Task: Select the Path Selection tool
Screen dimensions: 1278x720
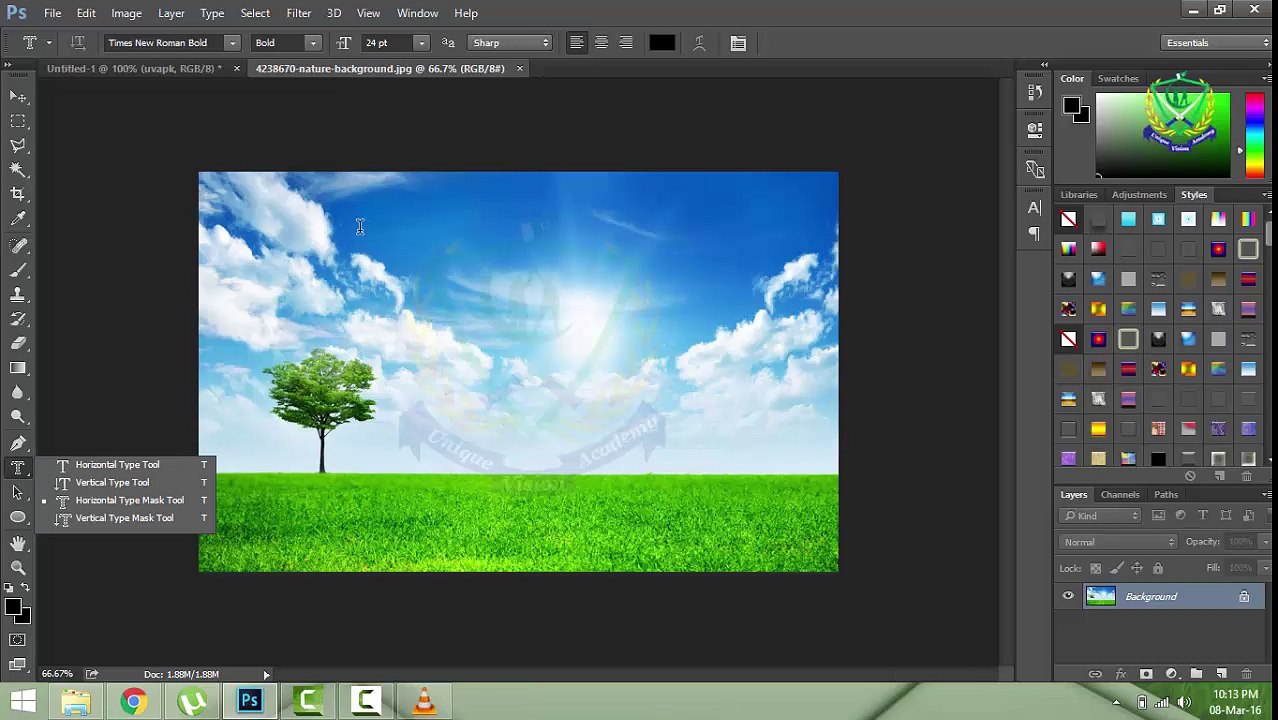Action: pyautogui.click(x=18, y=492)
